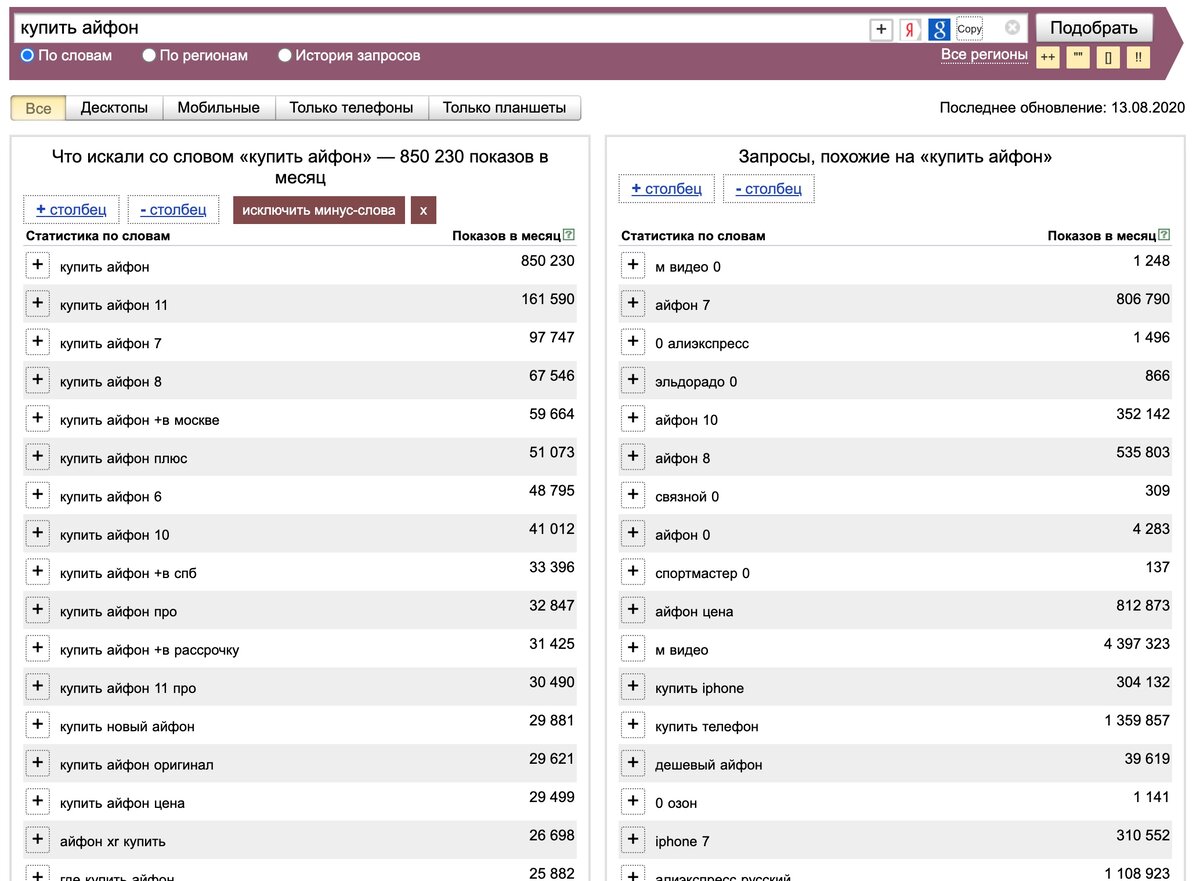This screenshot has width=1200, height=881.
Task: Apply the ++ operator button
Action: [x=1048, y=57]
